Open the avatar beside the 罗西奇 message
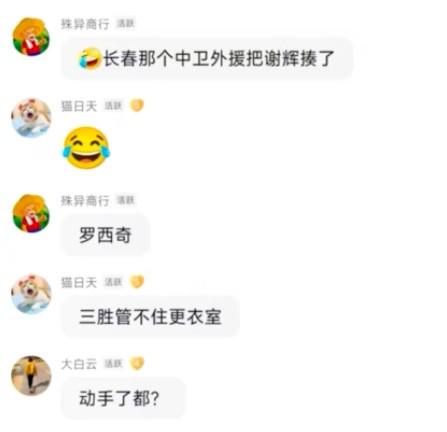This screenshot has height=432, width=447. click(31, 213)
